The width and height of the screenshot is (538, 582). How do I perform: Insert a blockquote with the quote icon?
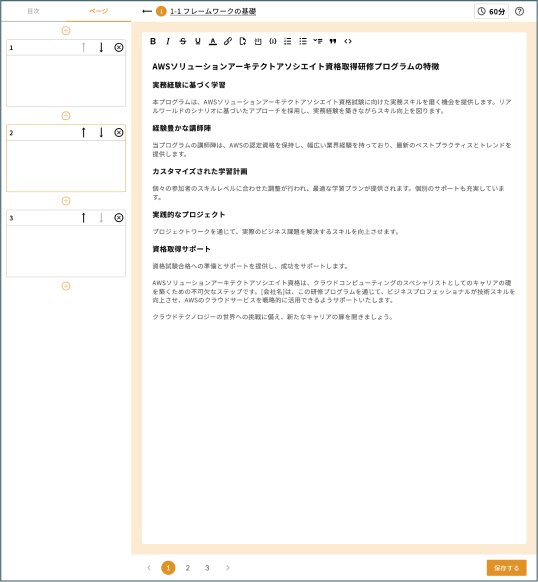[x=333, y=41]
